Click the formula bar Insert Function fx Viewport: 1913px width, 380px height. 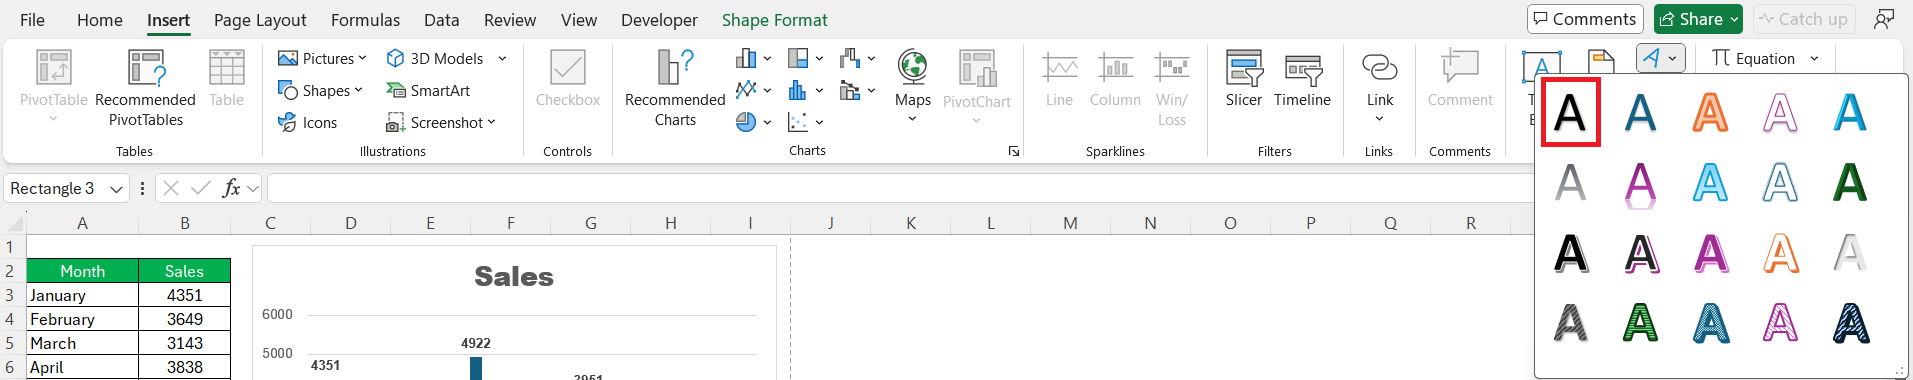pos(231,188)
